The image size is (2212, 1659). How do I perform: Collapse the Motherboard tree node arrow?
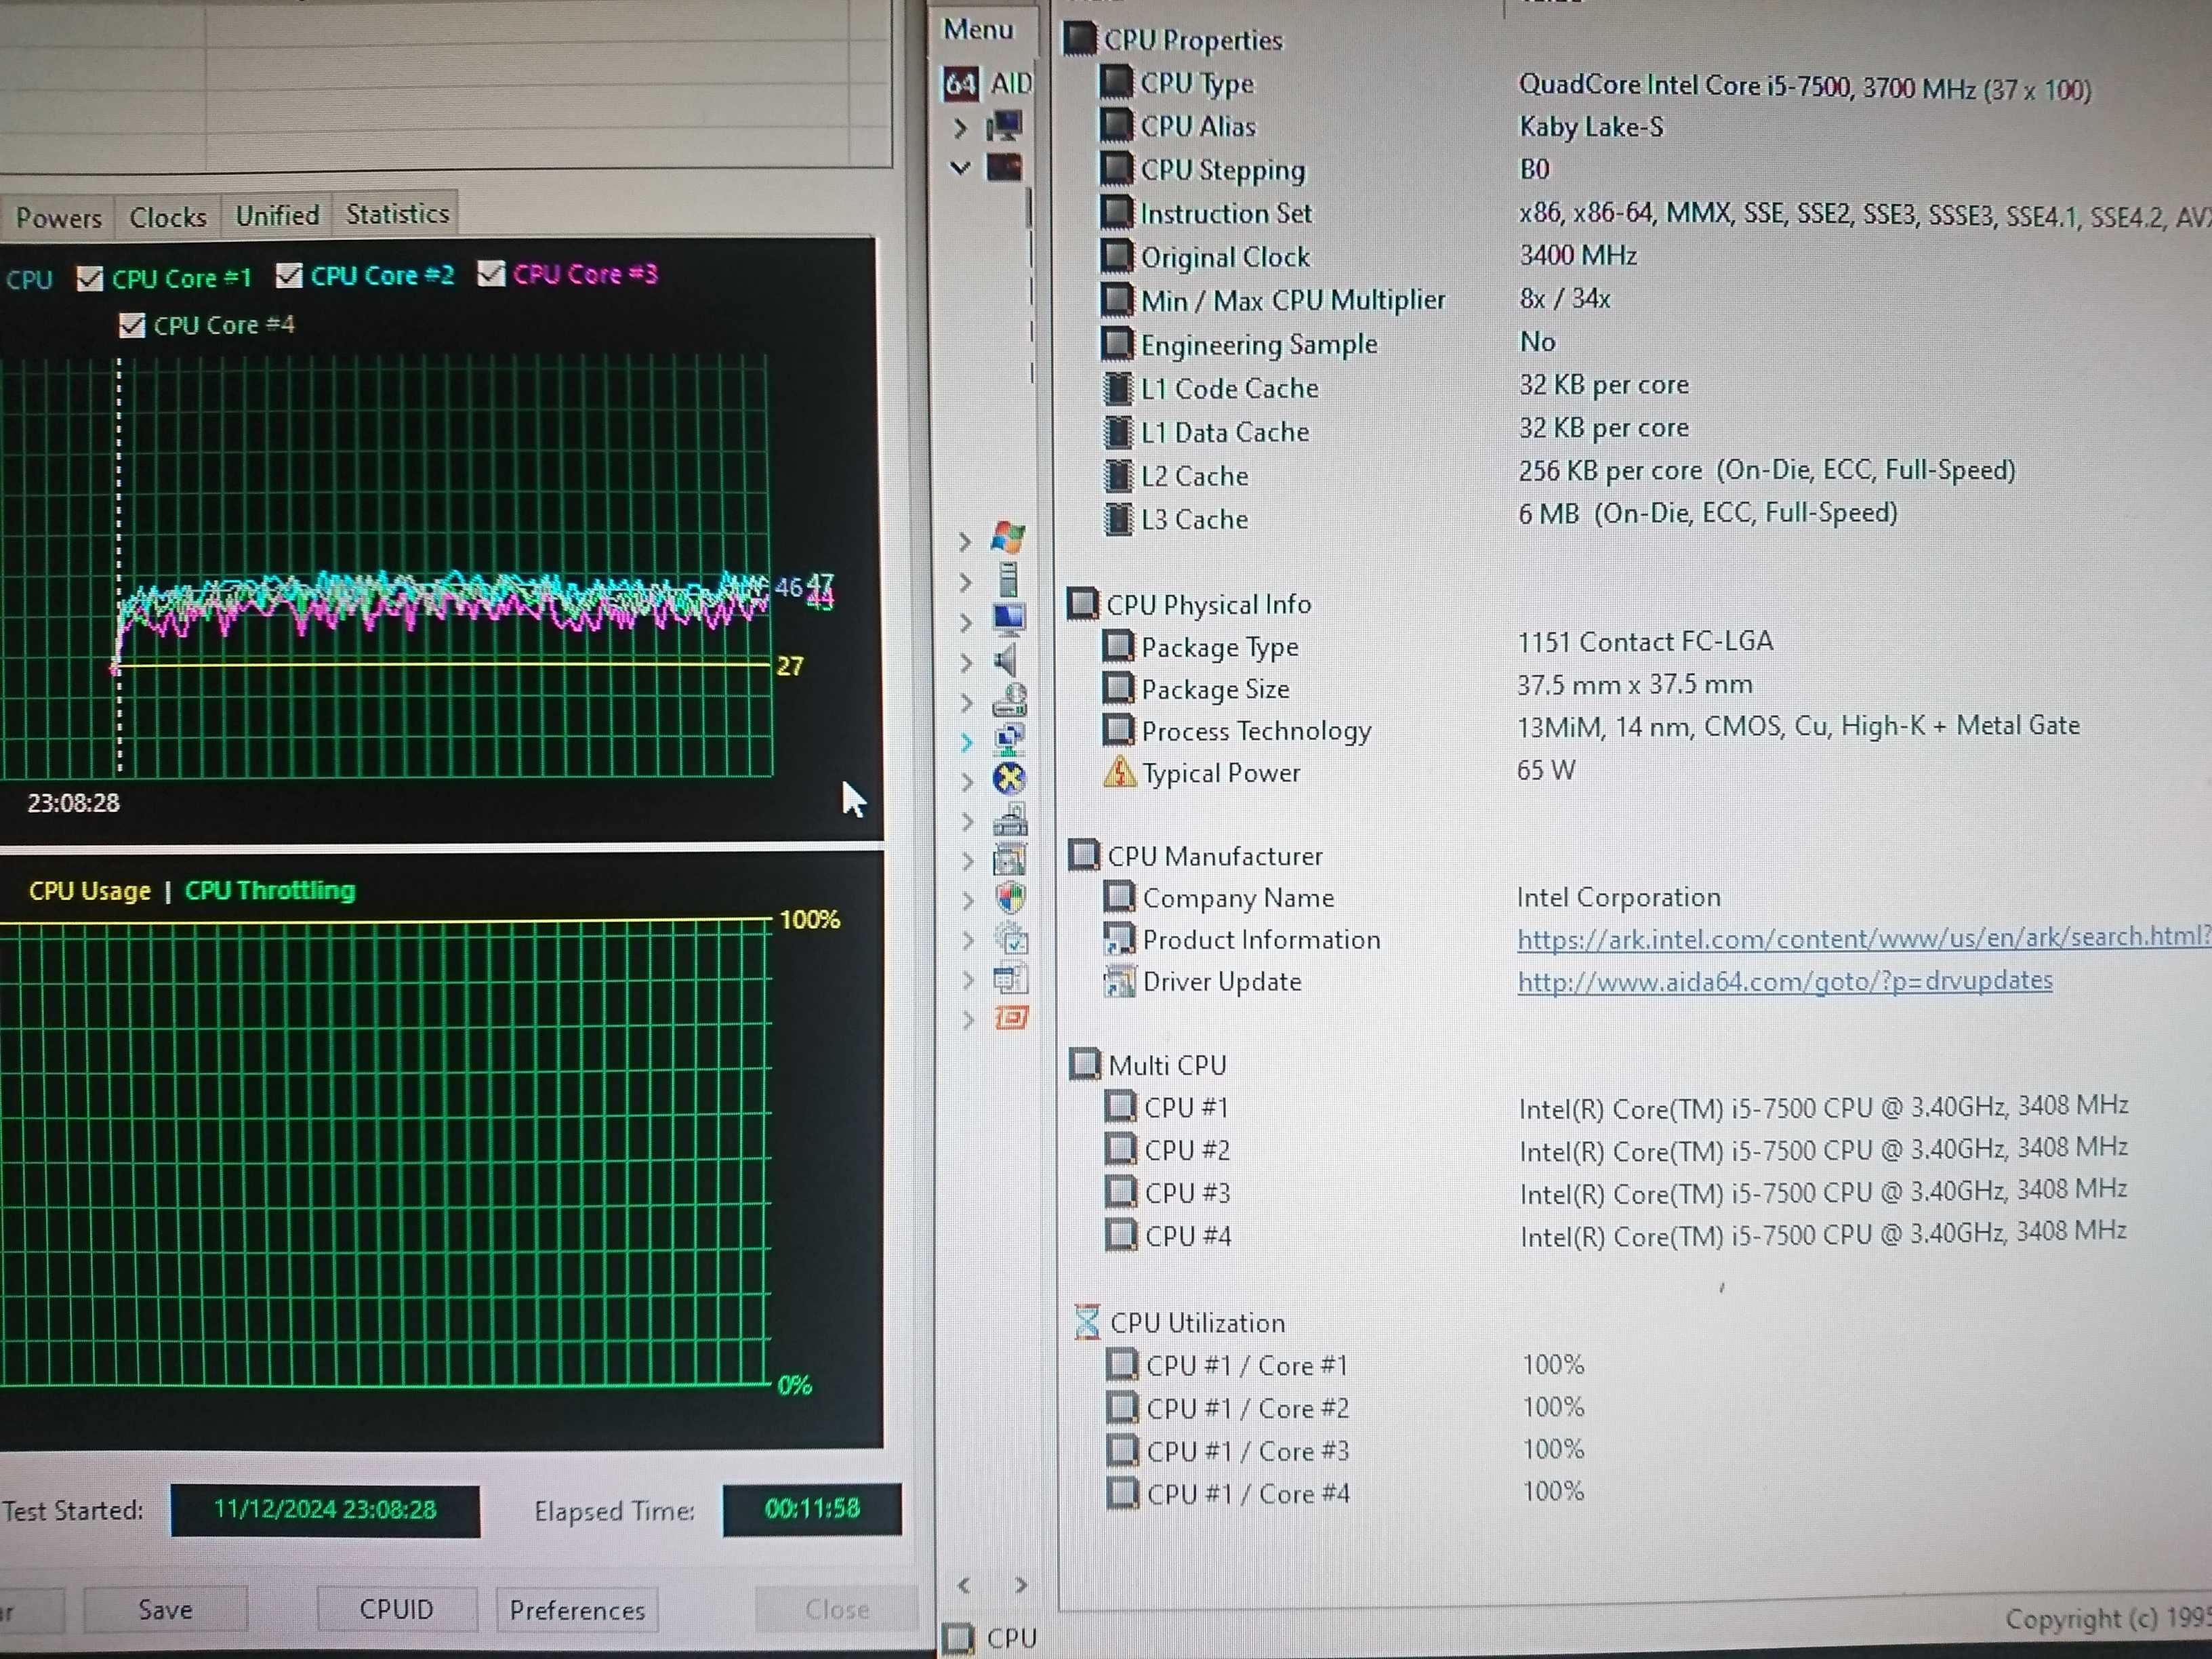click(x=960, y=168)
